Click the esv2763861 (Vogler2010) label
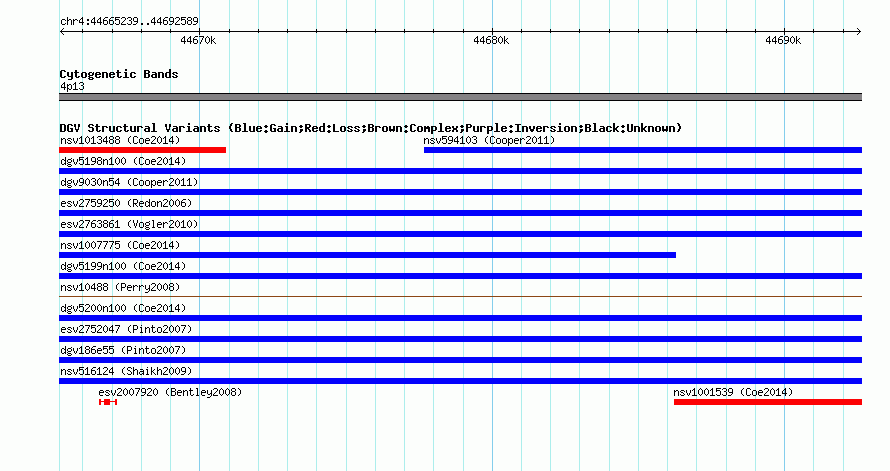 pos(129,224)
